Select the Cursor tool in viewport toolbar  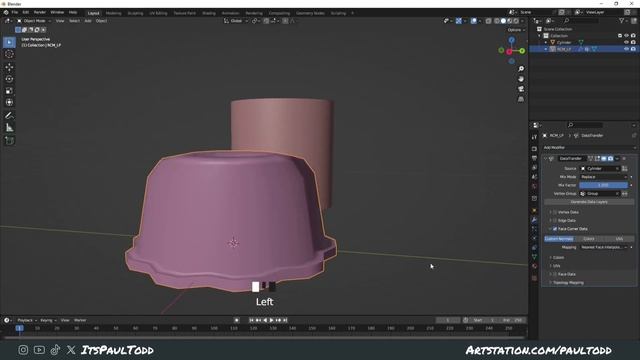click(x=9, y=54)
